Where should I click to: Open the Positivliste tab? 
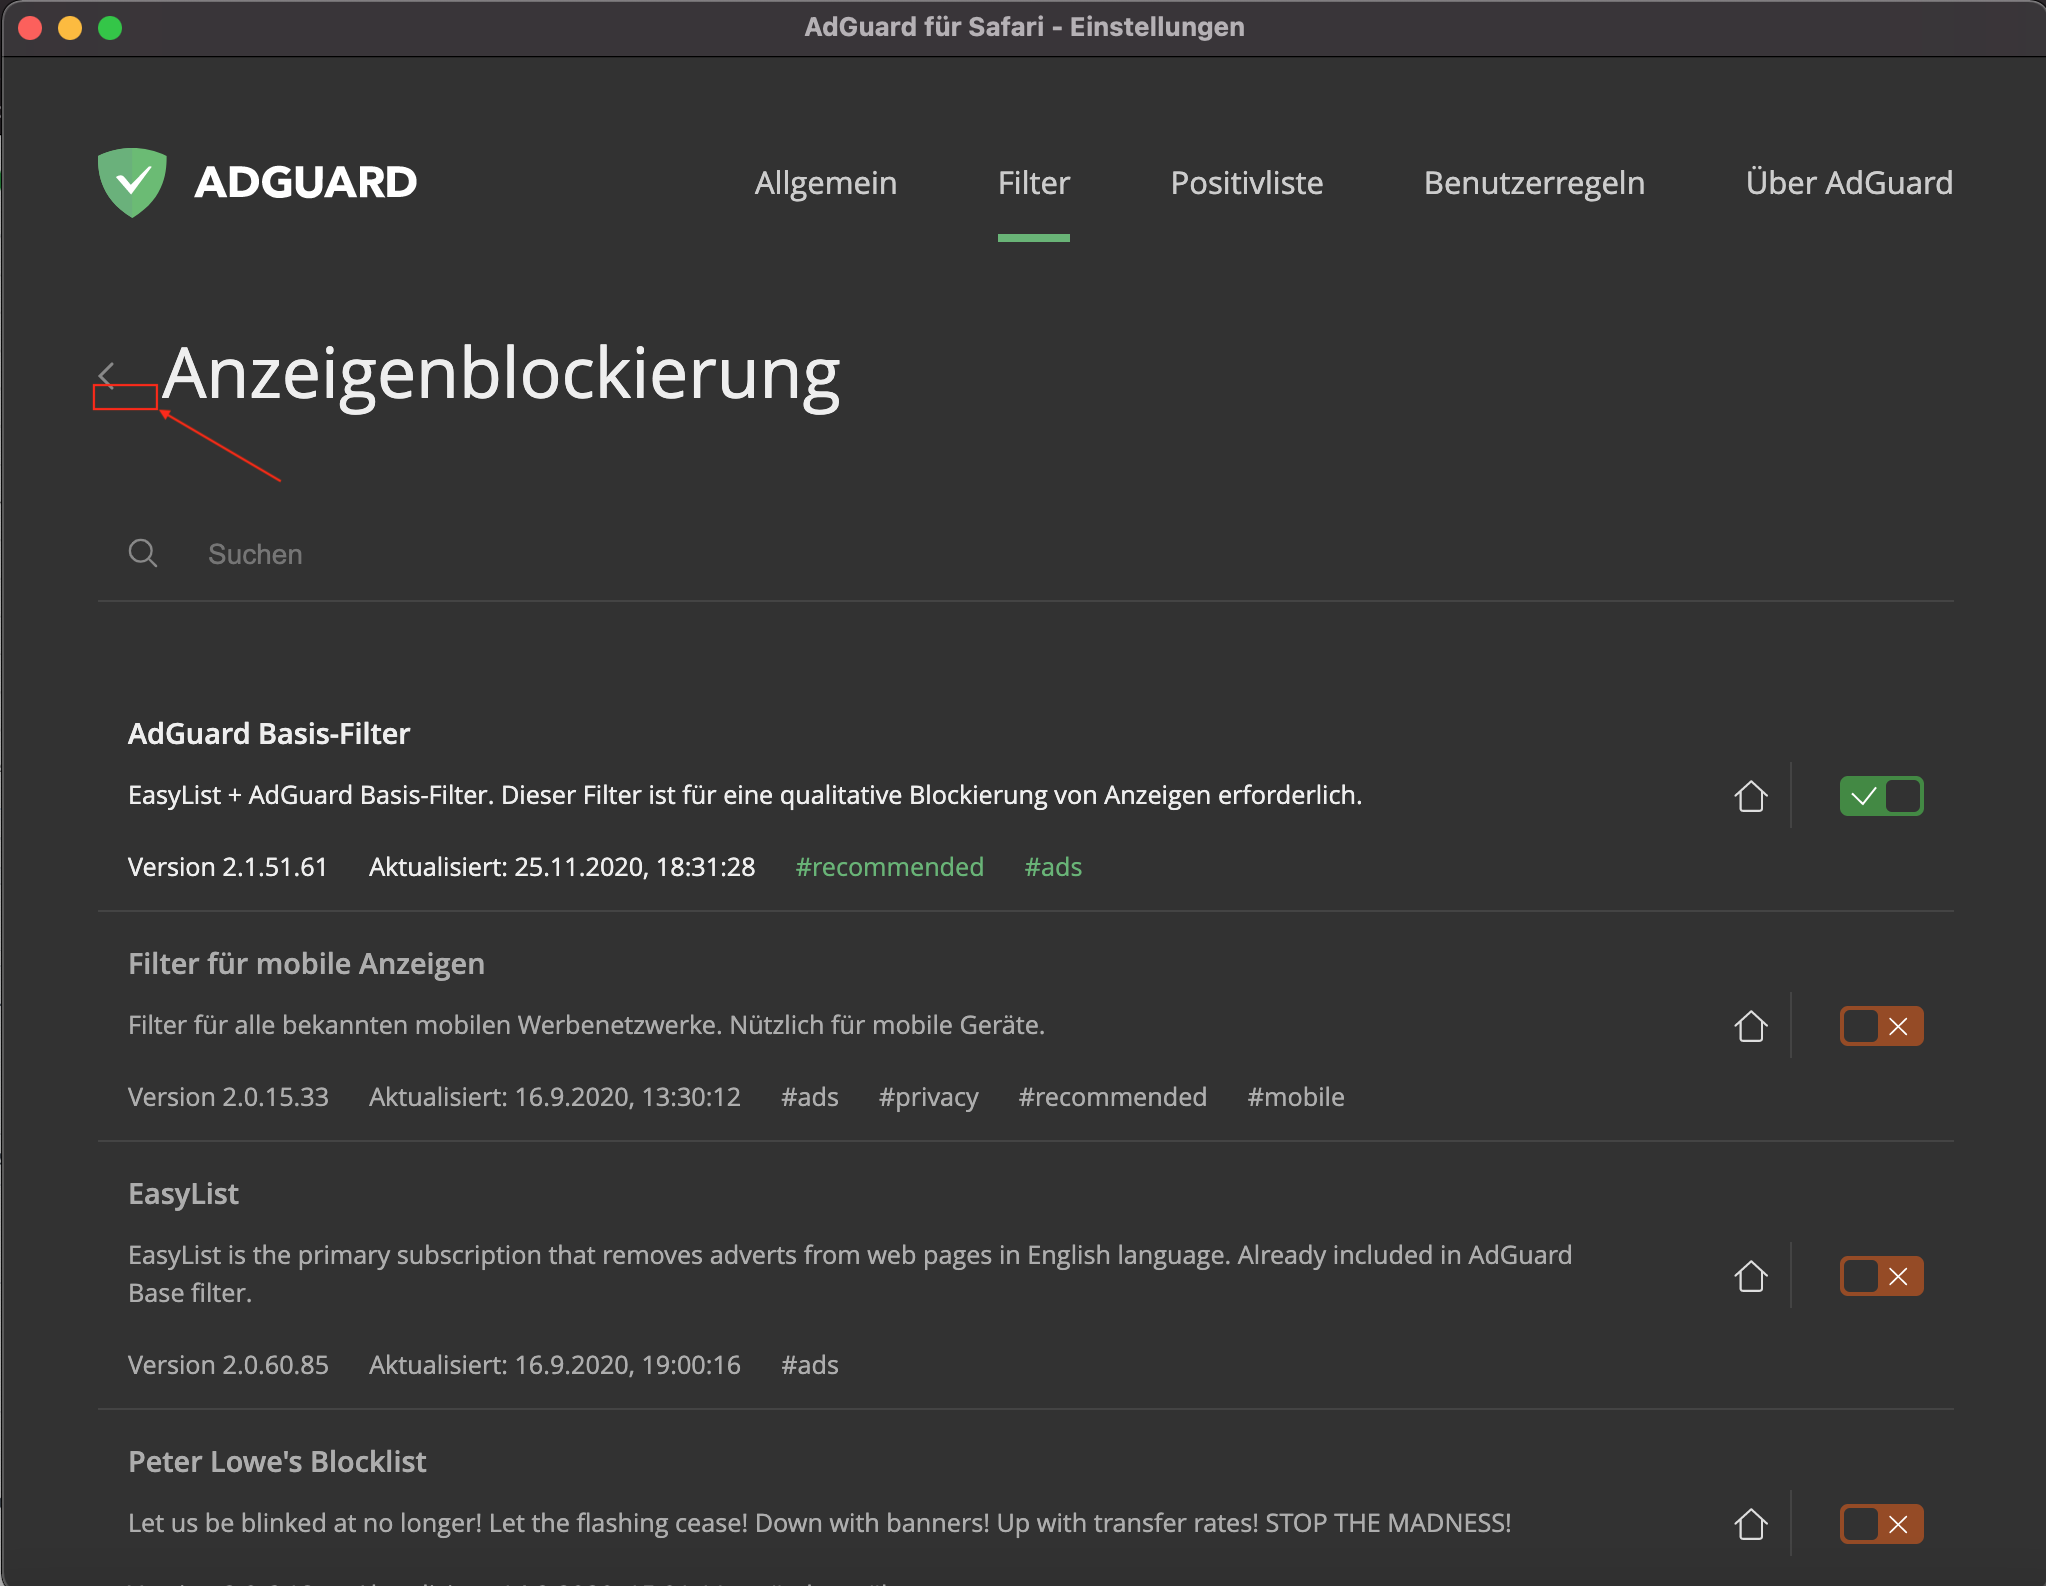[1246, 183]
